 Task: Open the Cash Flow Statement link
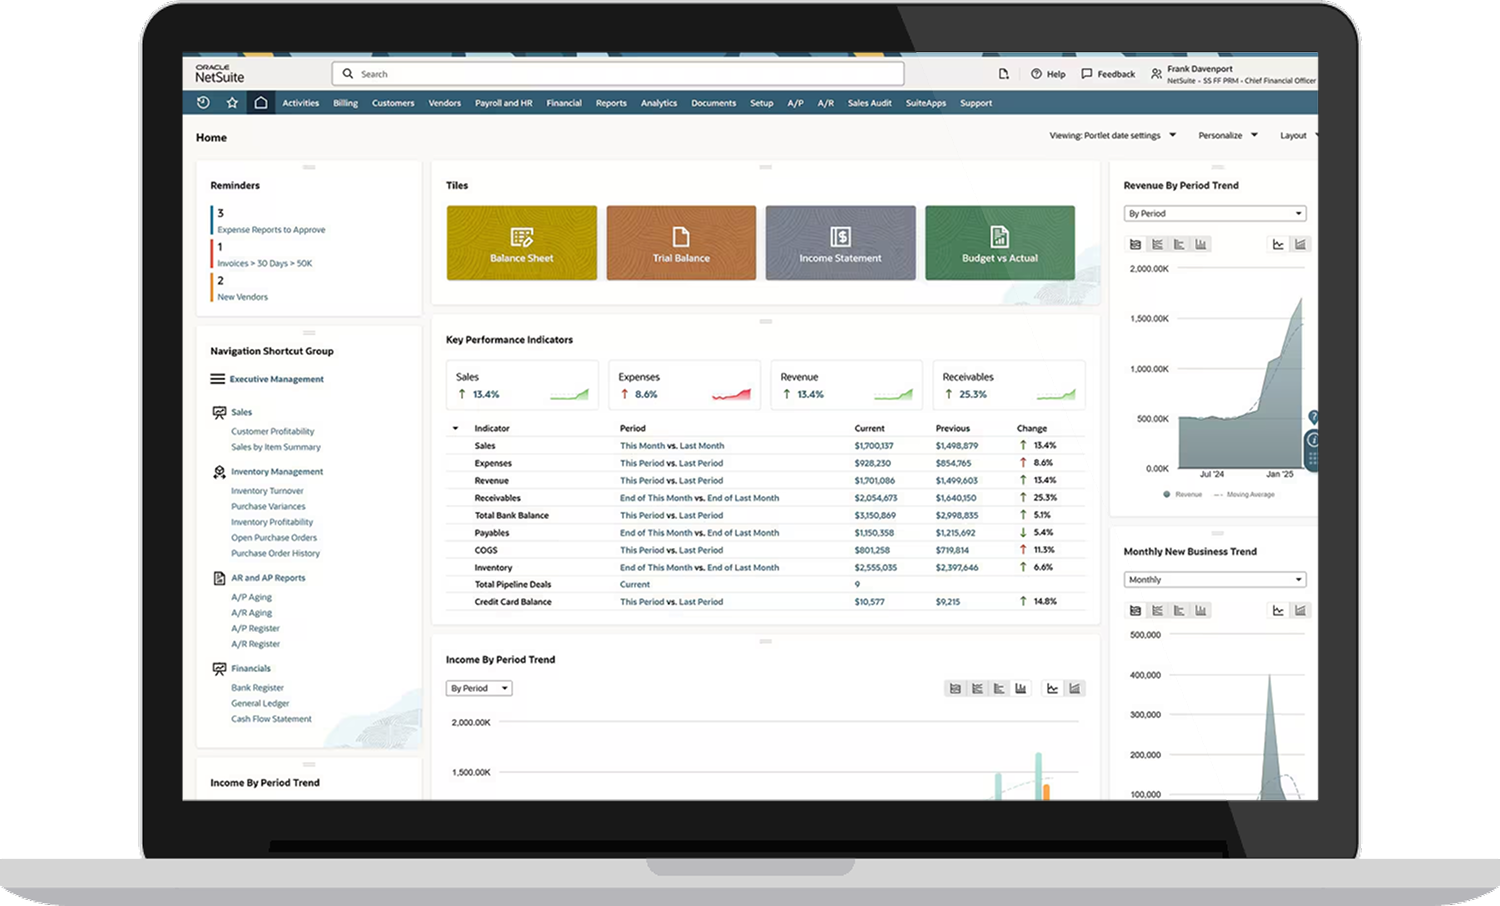pyautogui.click(x=271, y=718)
